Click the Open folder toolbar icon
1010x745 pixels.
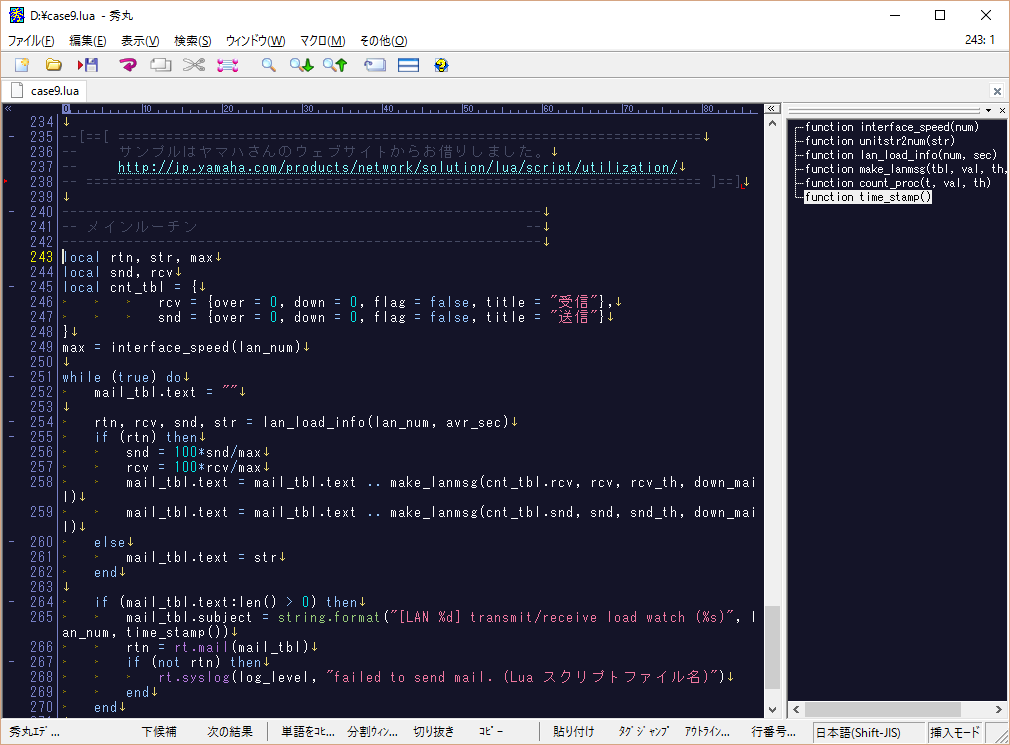click(x=54, y=65)
